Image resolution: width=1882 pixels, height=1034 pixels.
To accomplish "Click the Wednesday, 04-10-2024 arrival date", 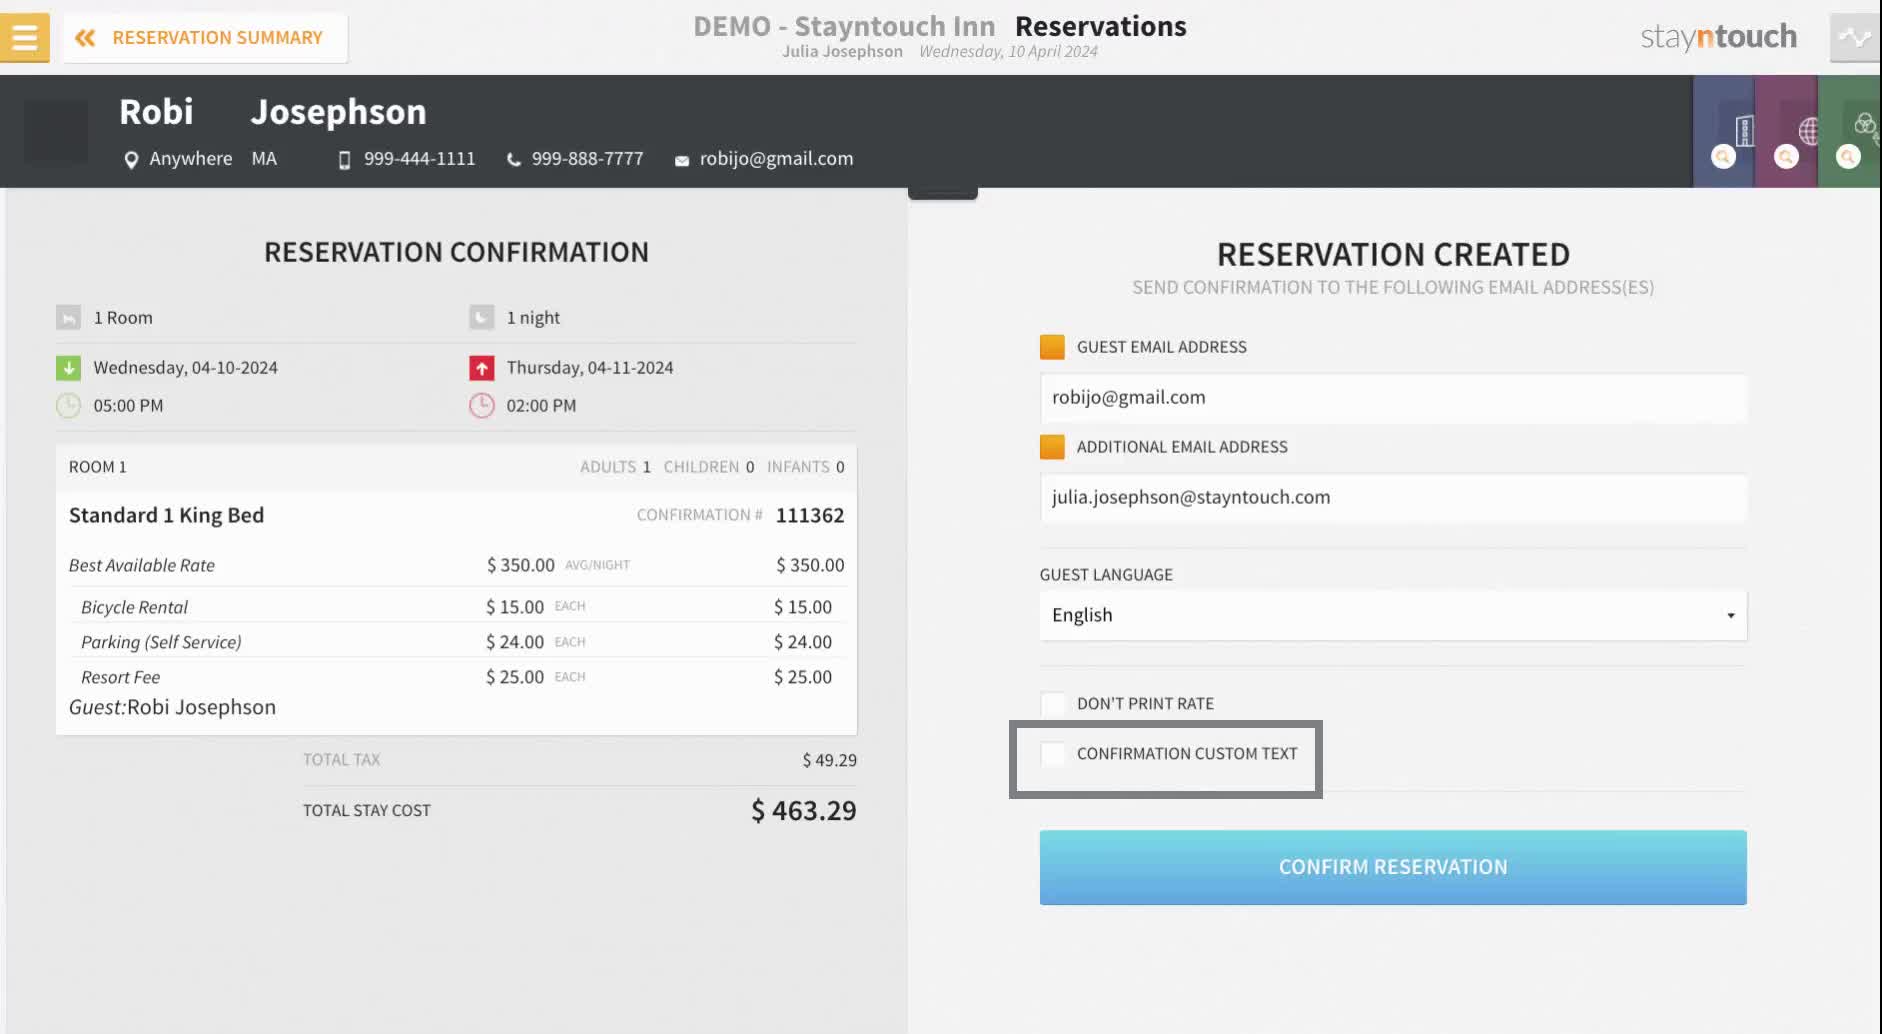I will [x=185, y=368].
